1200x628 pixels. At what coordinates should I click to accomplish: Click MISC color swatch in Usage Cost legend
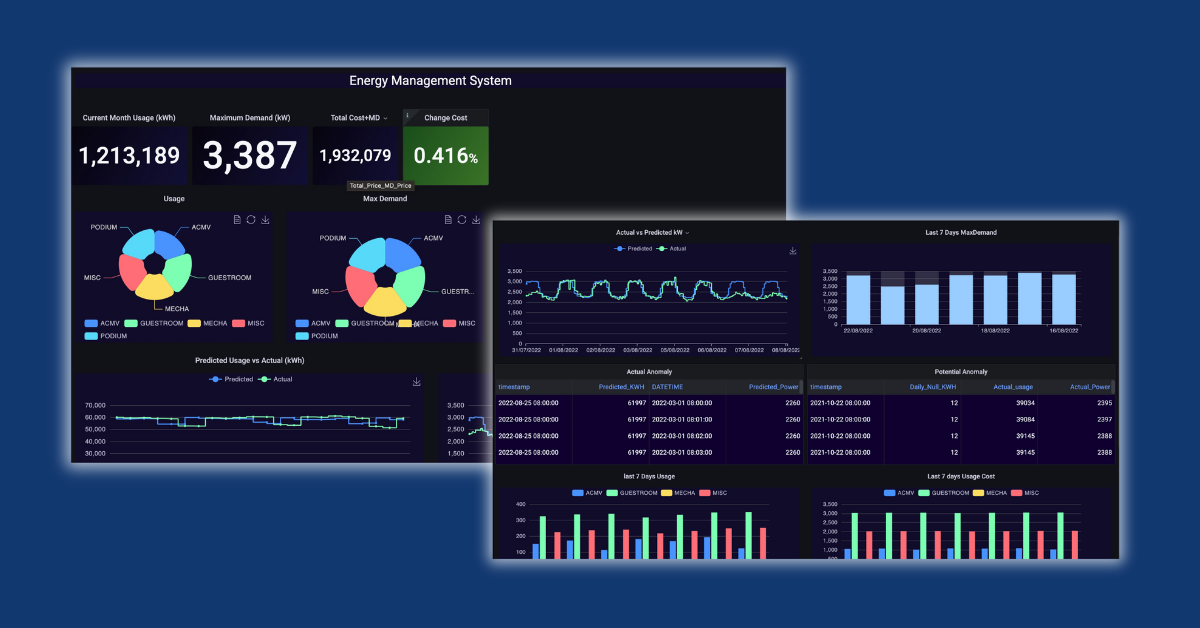[1018, 493]
